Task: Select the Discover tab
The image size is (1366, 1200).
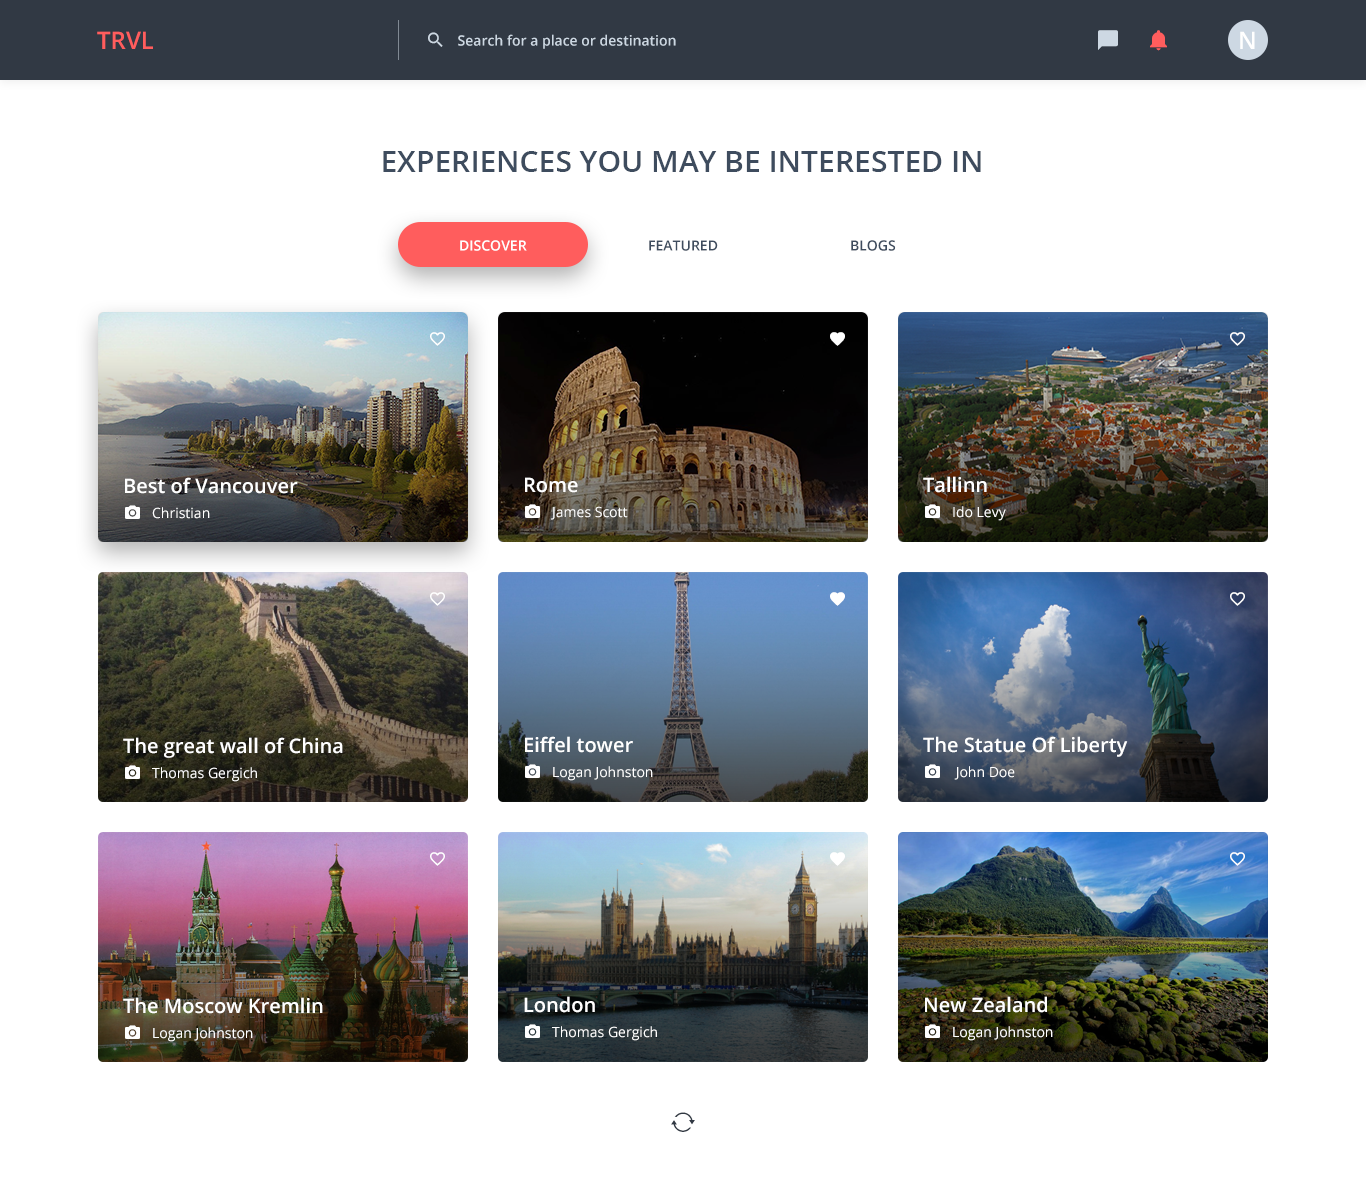Action: pos(493,245)
